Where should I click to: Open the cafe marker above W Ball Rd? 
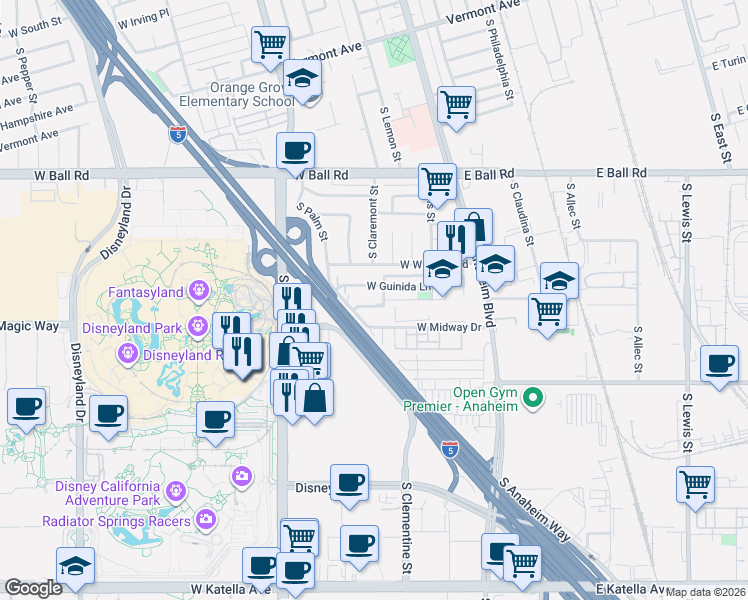click(295, 153)
